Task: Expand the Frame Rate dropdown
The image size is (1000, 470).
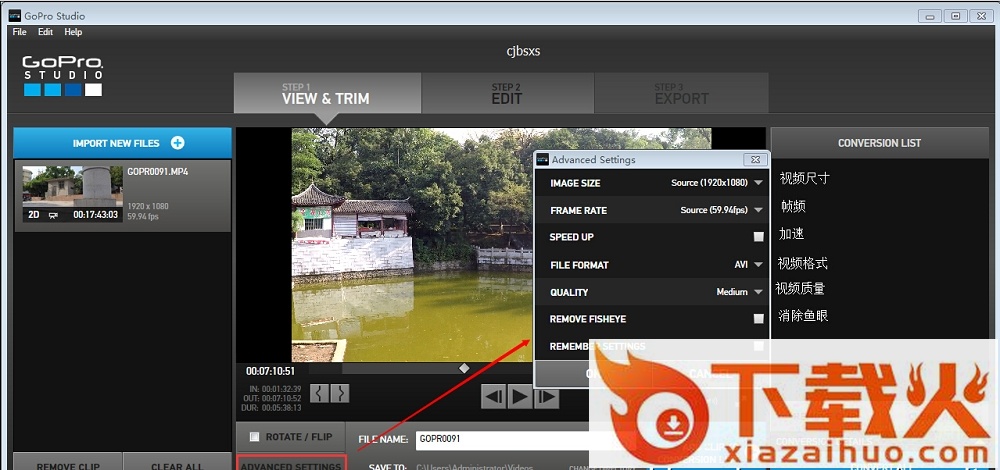Action: pos(758,210)
